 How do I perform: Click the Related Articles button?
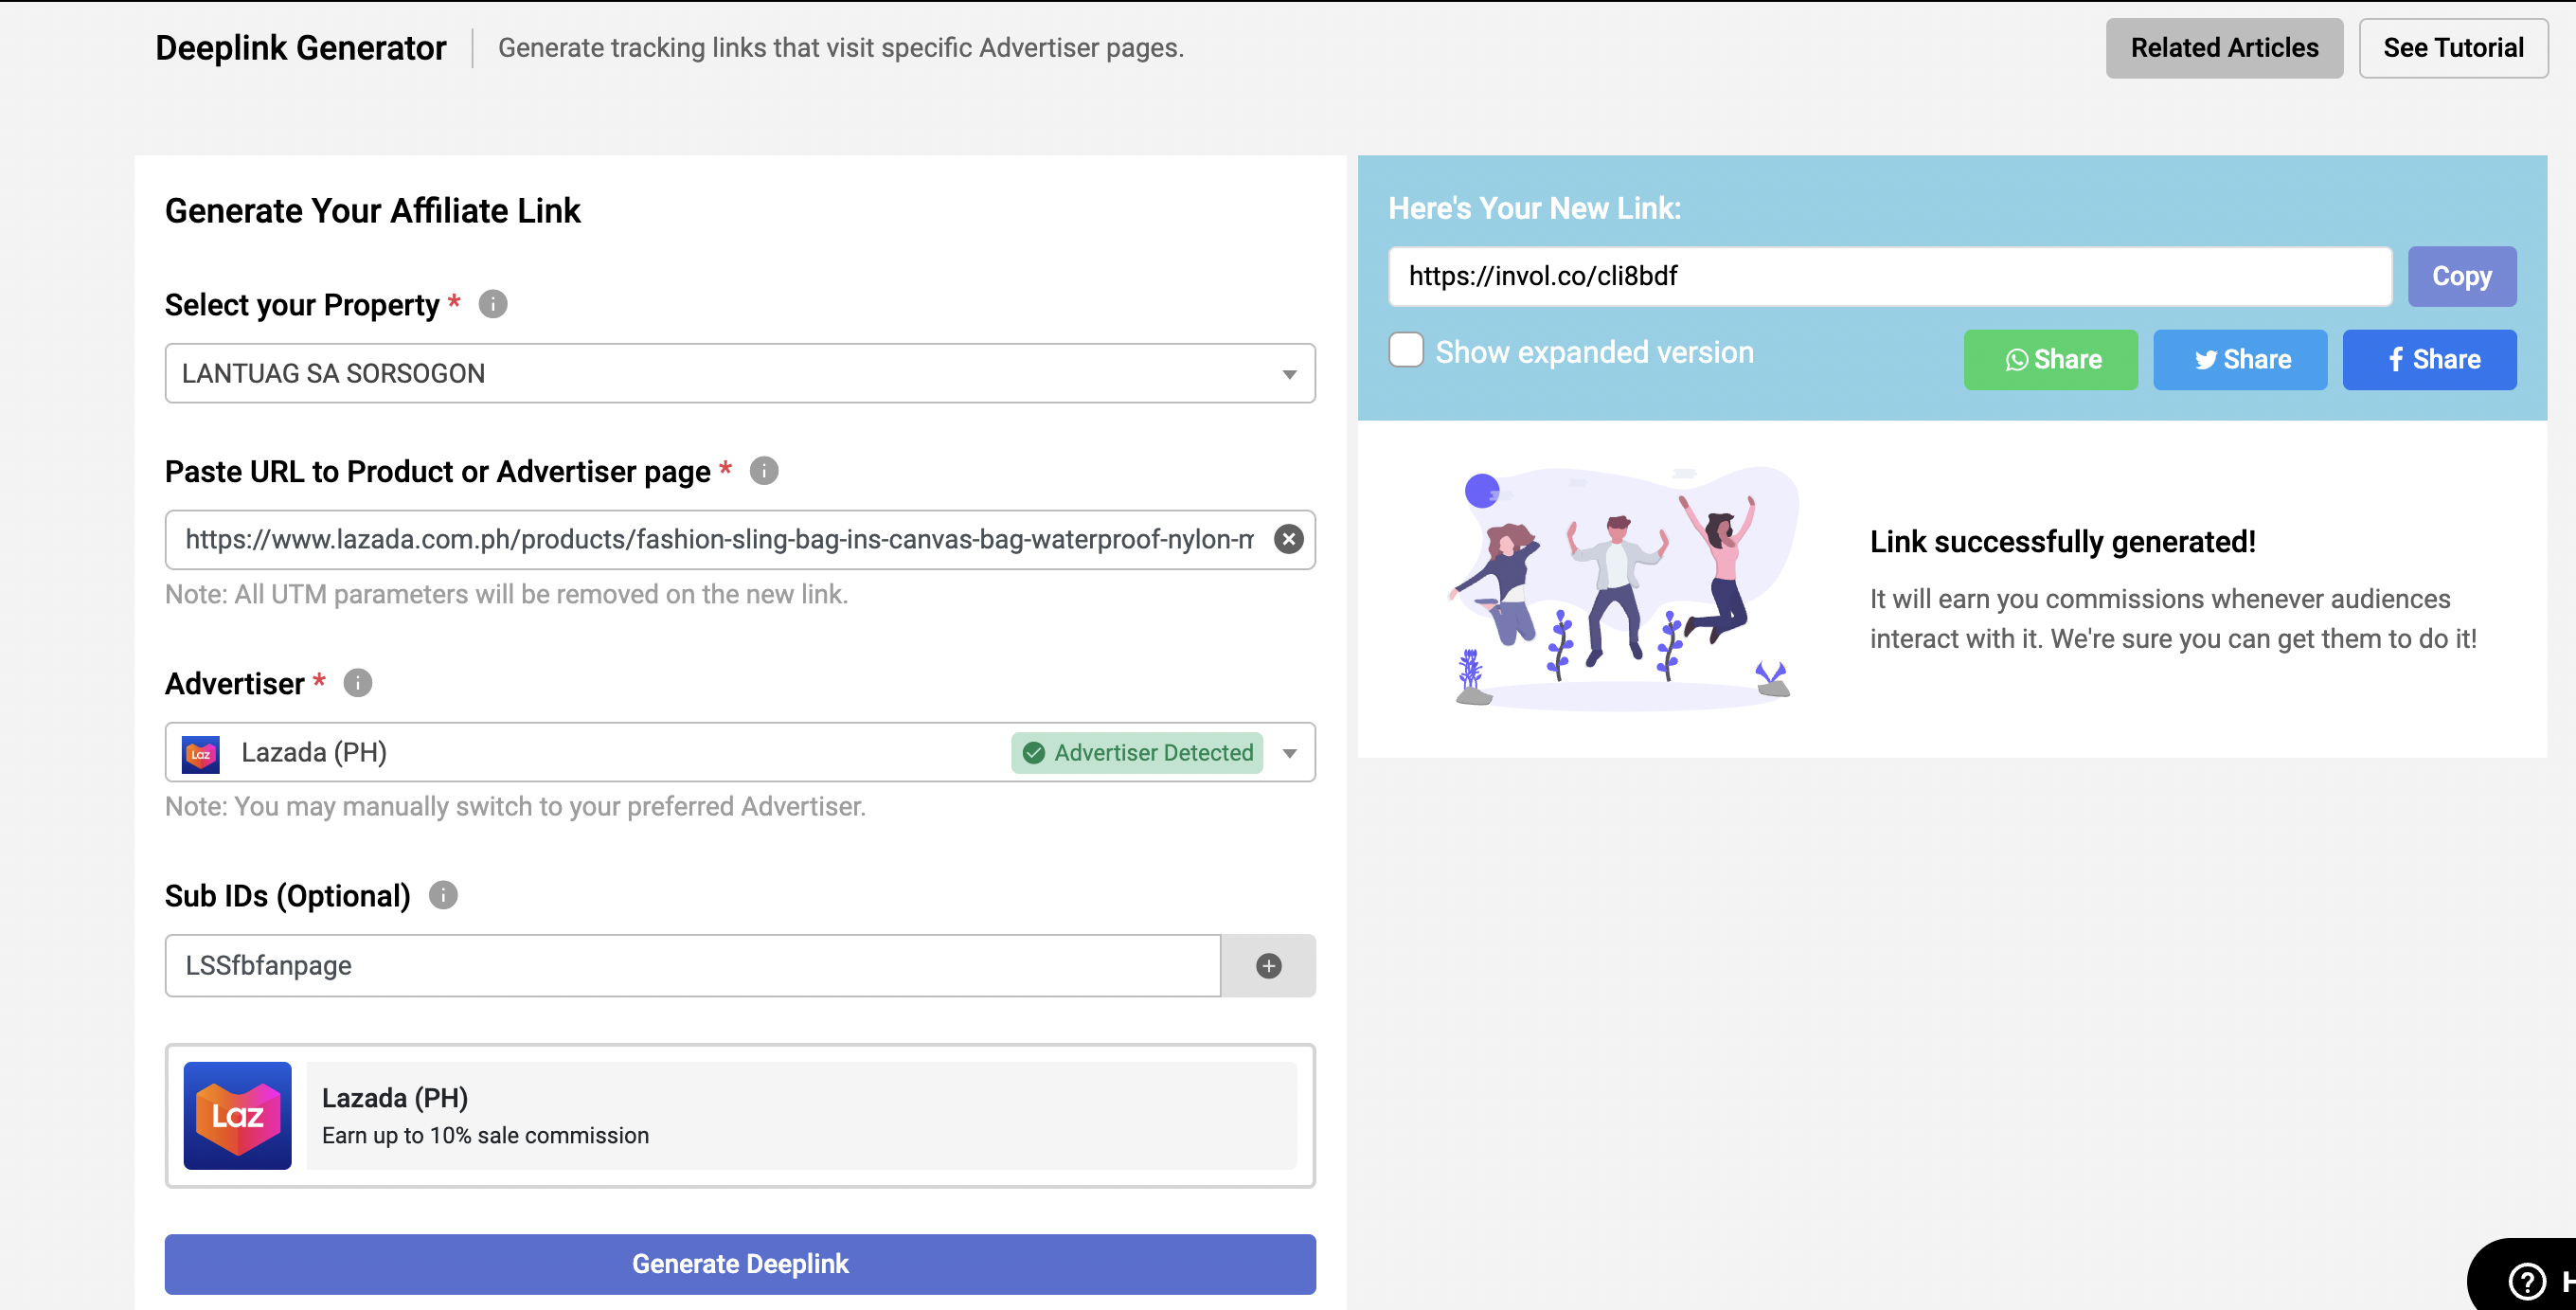point(2224,48)
